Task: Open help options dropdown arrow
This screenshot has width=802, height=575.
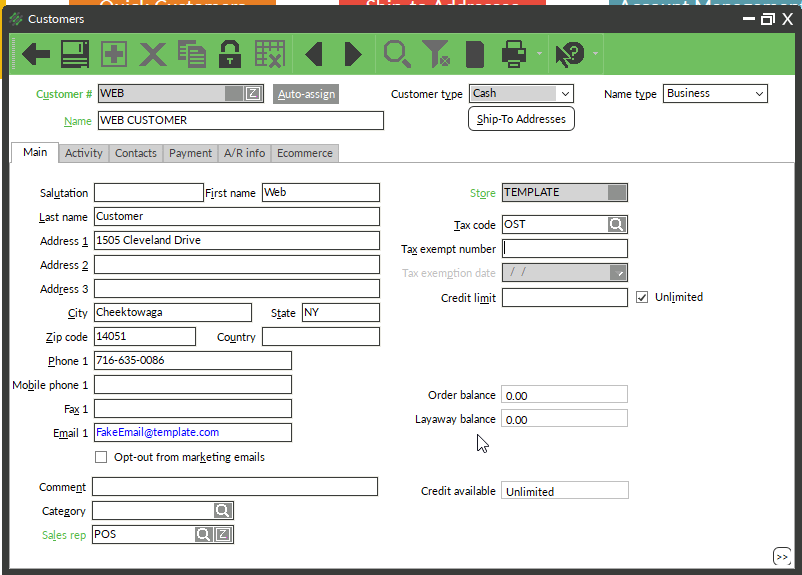Action: 595,53
